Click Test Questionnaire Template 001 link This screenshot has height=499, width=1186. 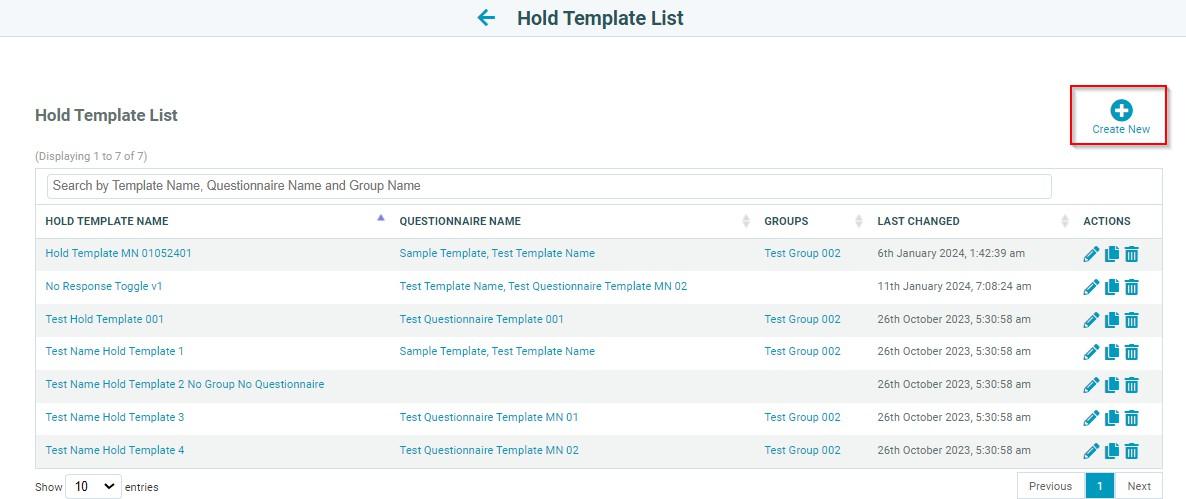482,319
